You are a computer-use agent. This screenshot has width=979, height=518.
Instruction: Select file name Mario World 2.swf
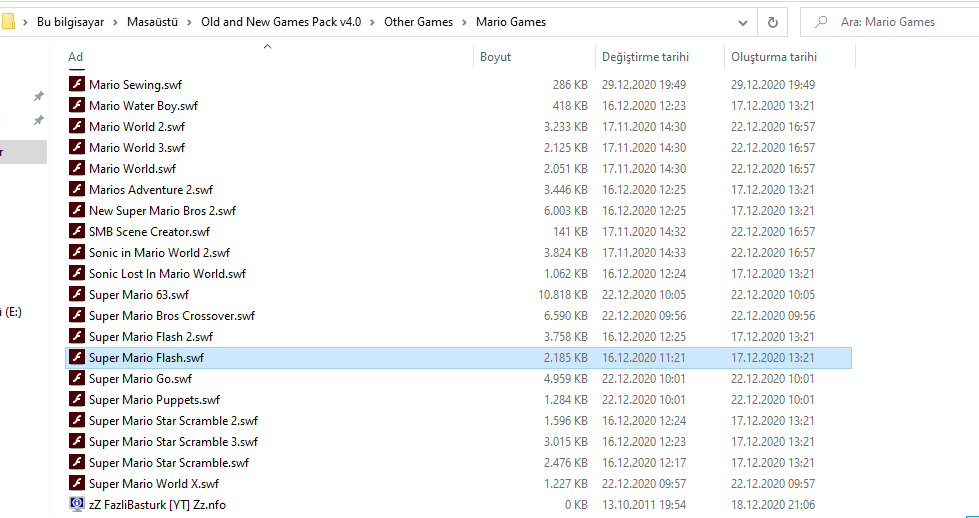(137, 127)
